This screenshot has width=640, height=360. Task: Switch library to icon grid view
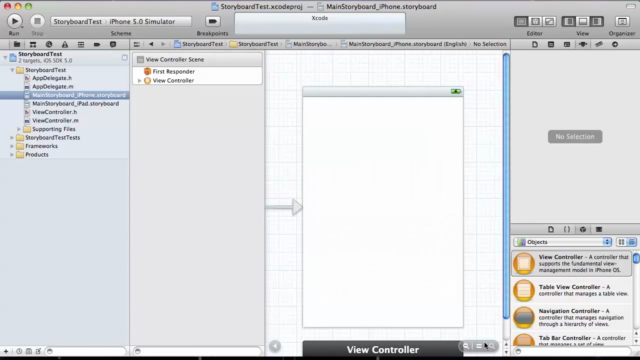click(621, 242)
